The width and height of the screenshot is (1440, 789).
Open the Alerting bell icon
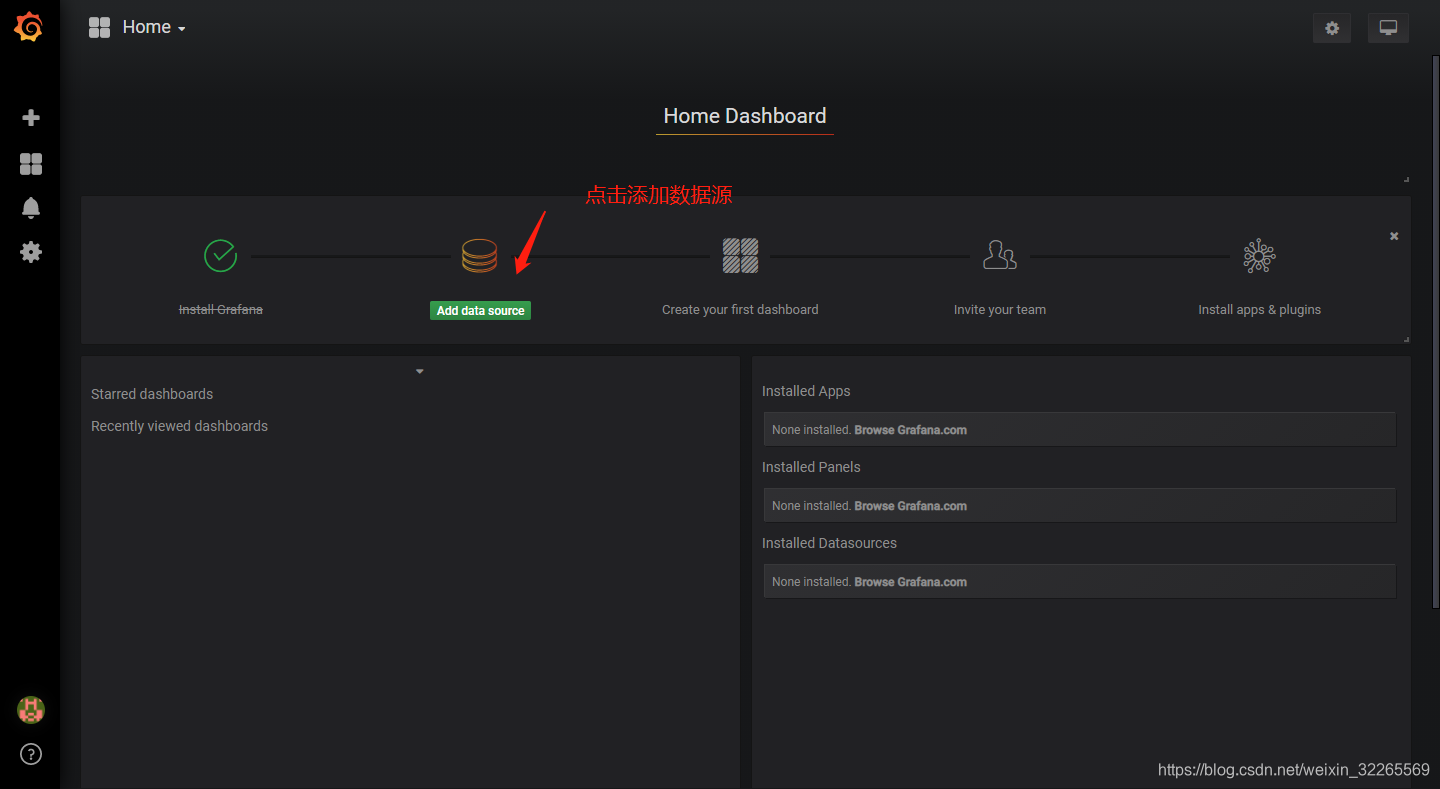click(x=31, y=208)
